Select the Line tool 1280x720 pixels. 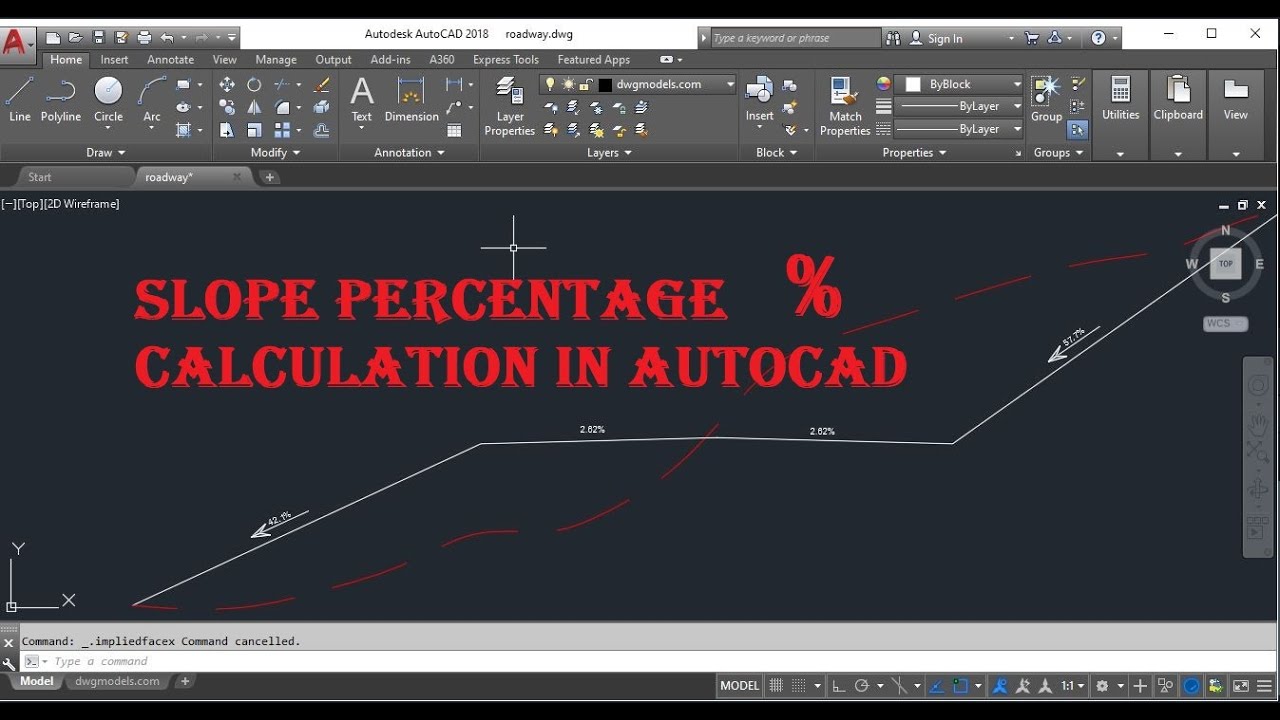19,100
